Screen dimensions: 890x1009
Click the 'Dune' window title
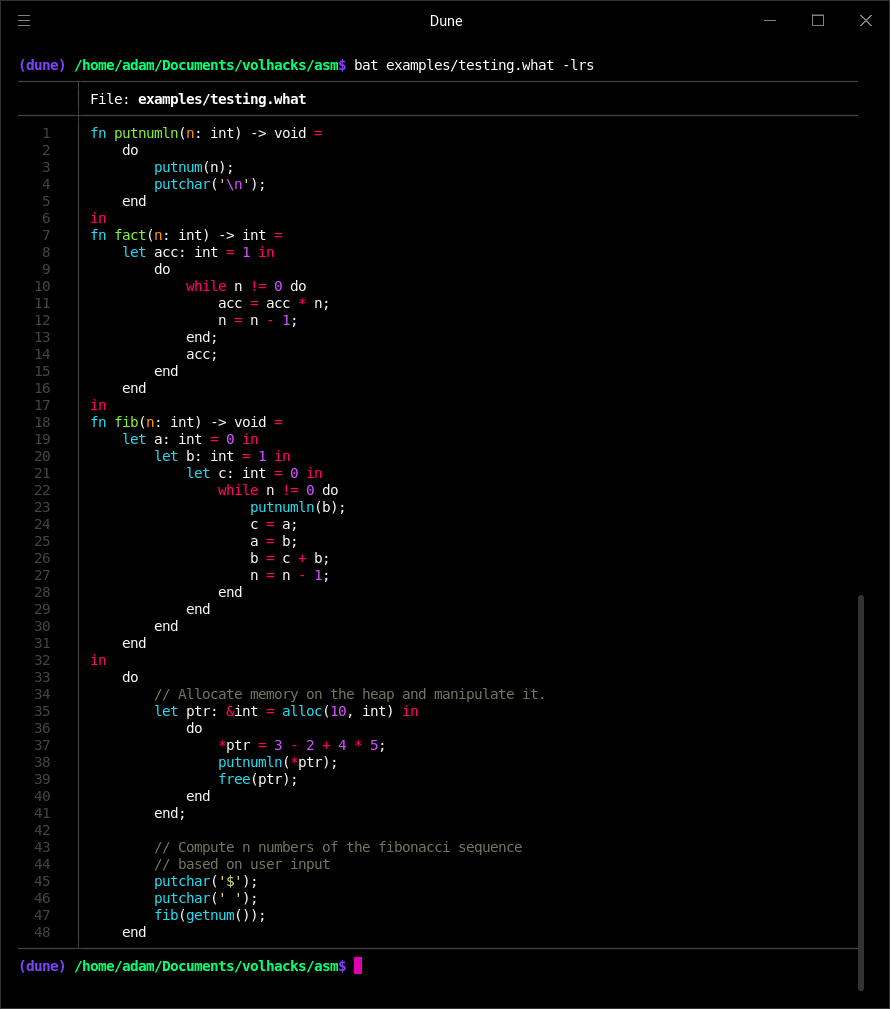446,21
